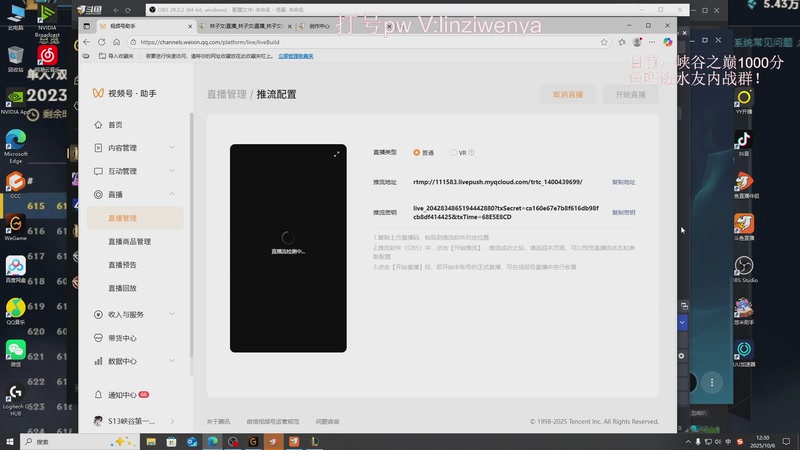Click 微信视频号运营规范 footer link
The width and height of the screenshot is (800, 450).
(273, 421)
